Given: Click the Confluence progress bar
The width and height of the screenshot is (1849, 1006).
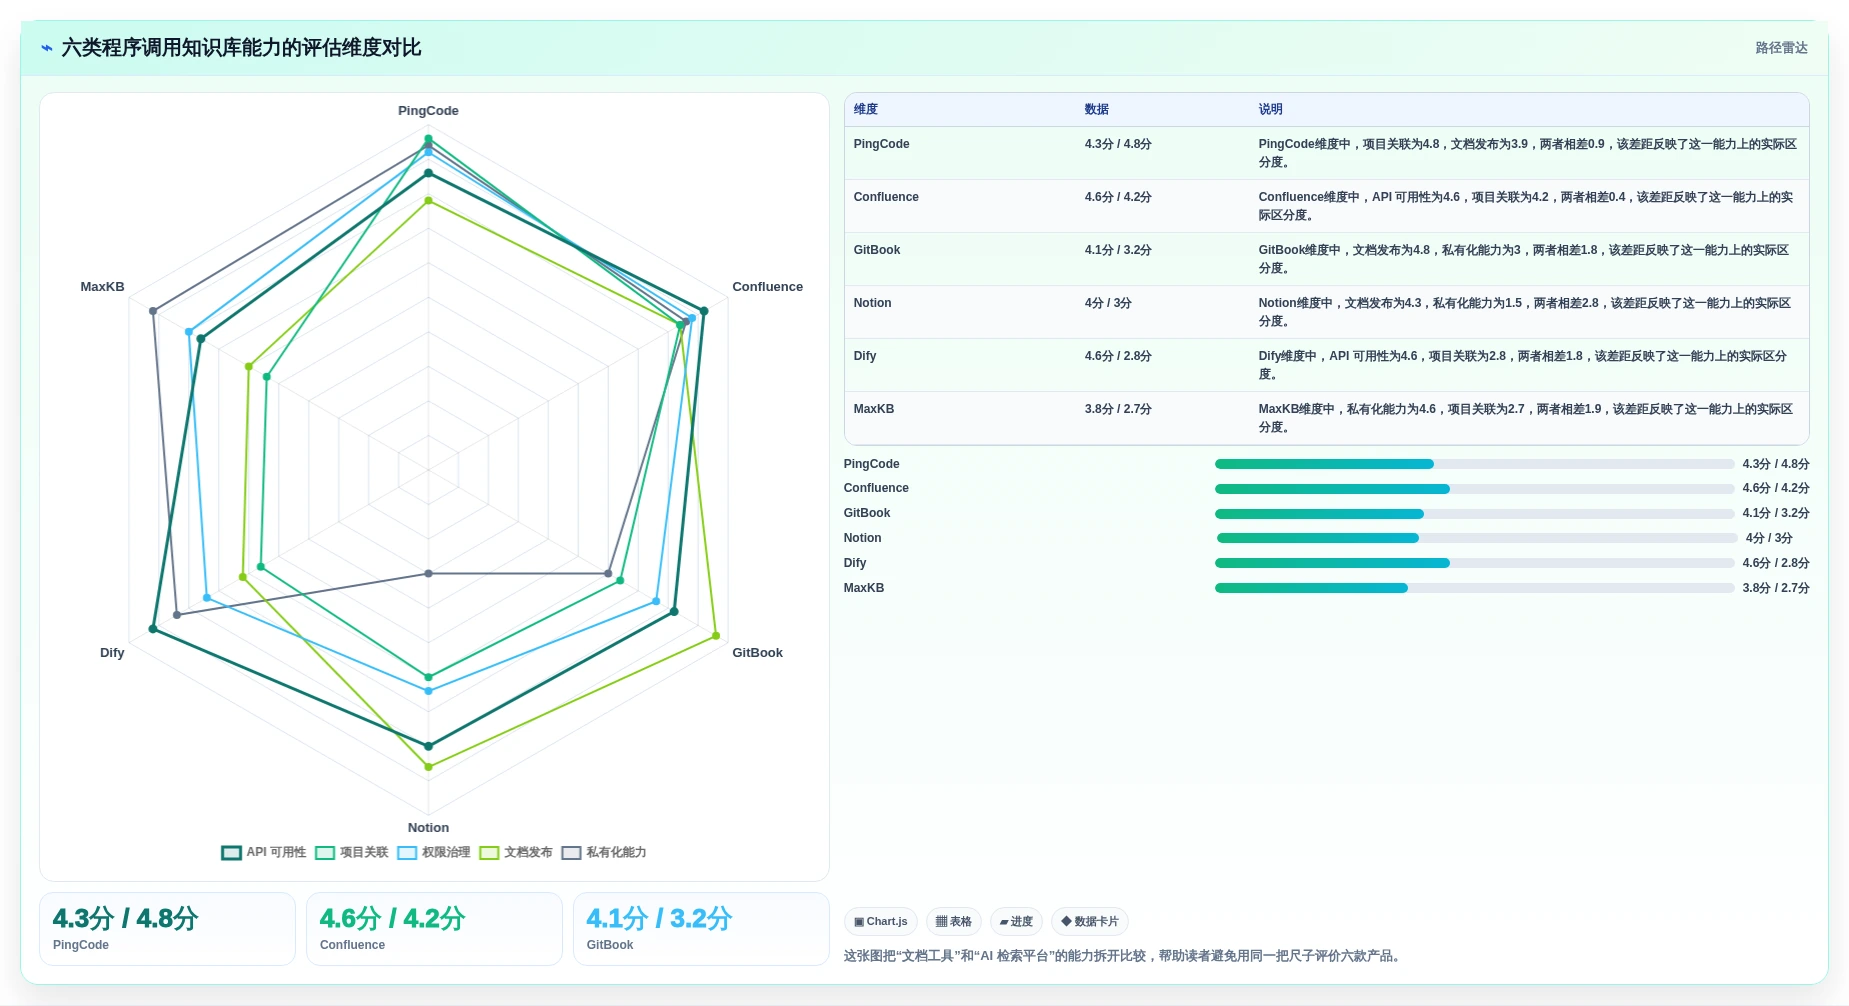Looking at the screenshot, I should pyautogui.click(x=1474, y=489).
